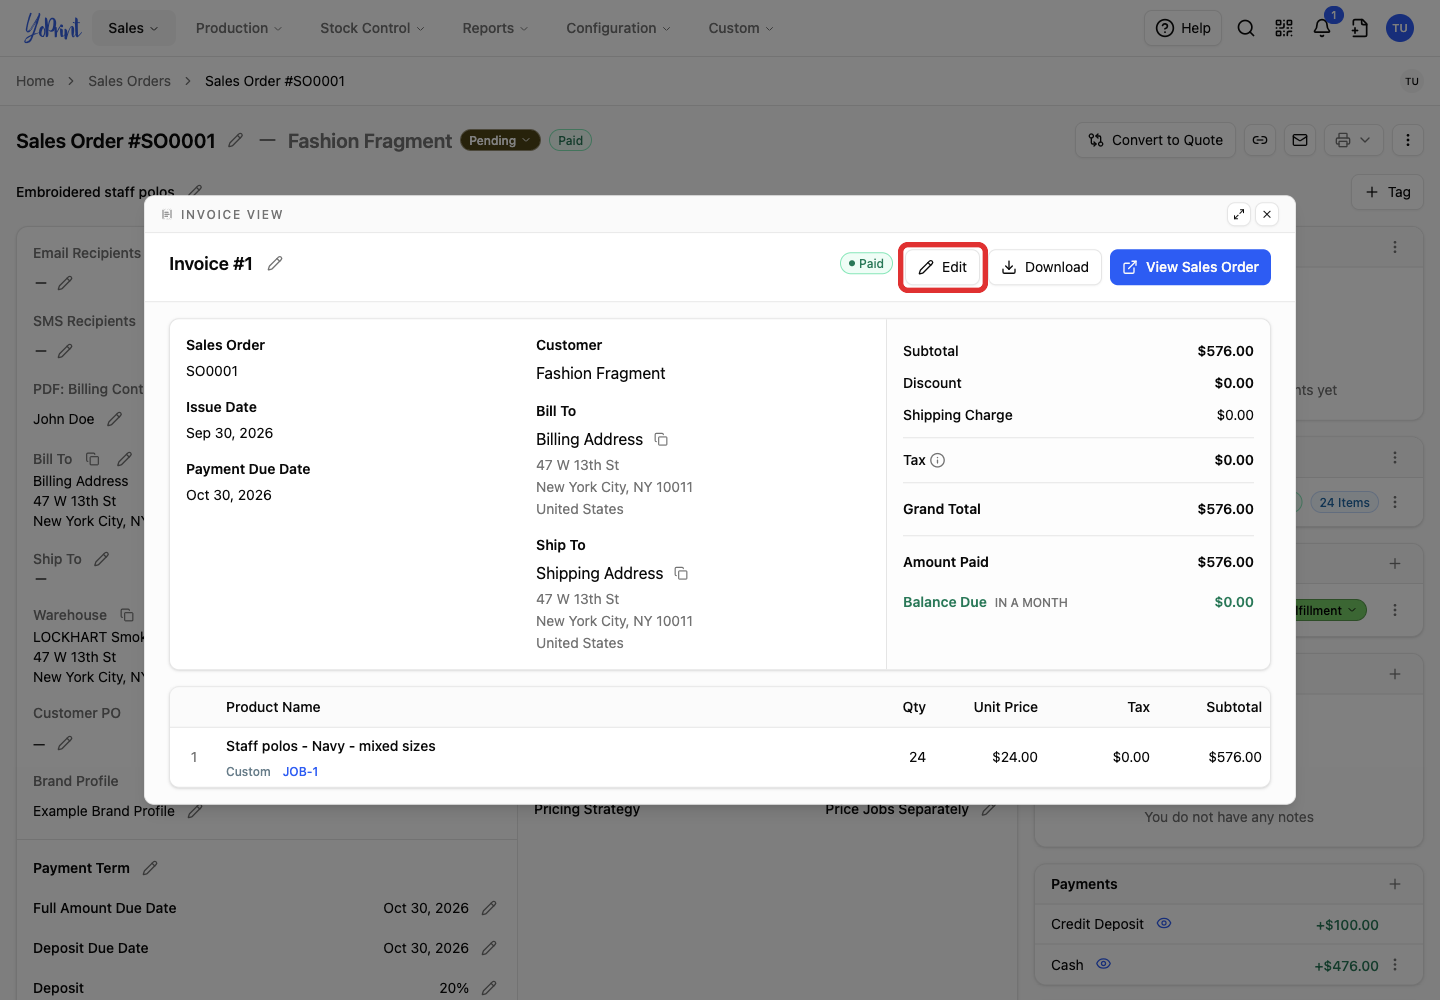Edit Deposit Due Date pencil
This screenshot has width=1440, height=1000.
[x=489, y=948]
